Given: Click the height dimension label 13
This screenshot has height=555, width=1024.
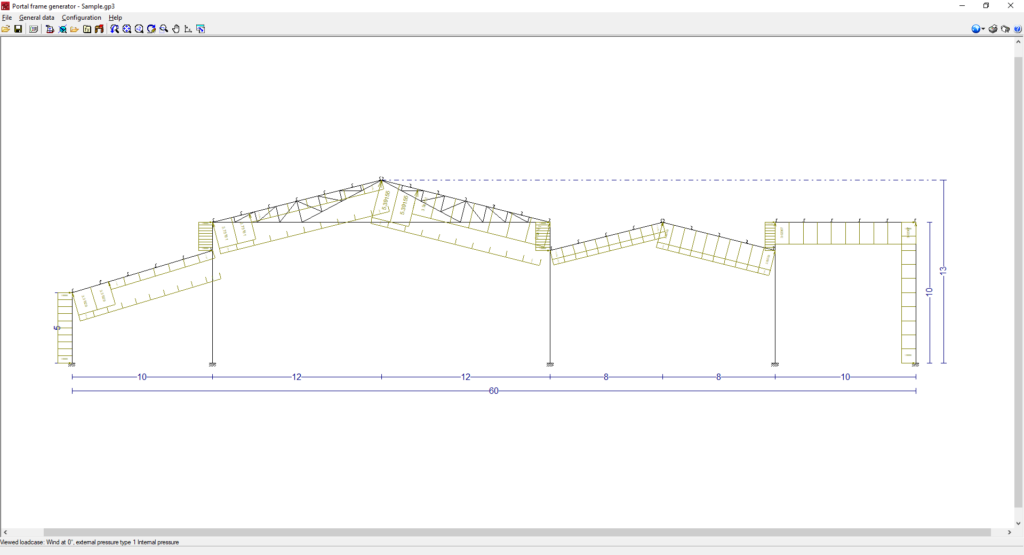Looking at the screenshot, I should [x=943, y=270].
